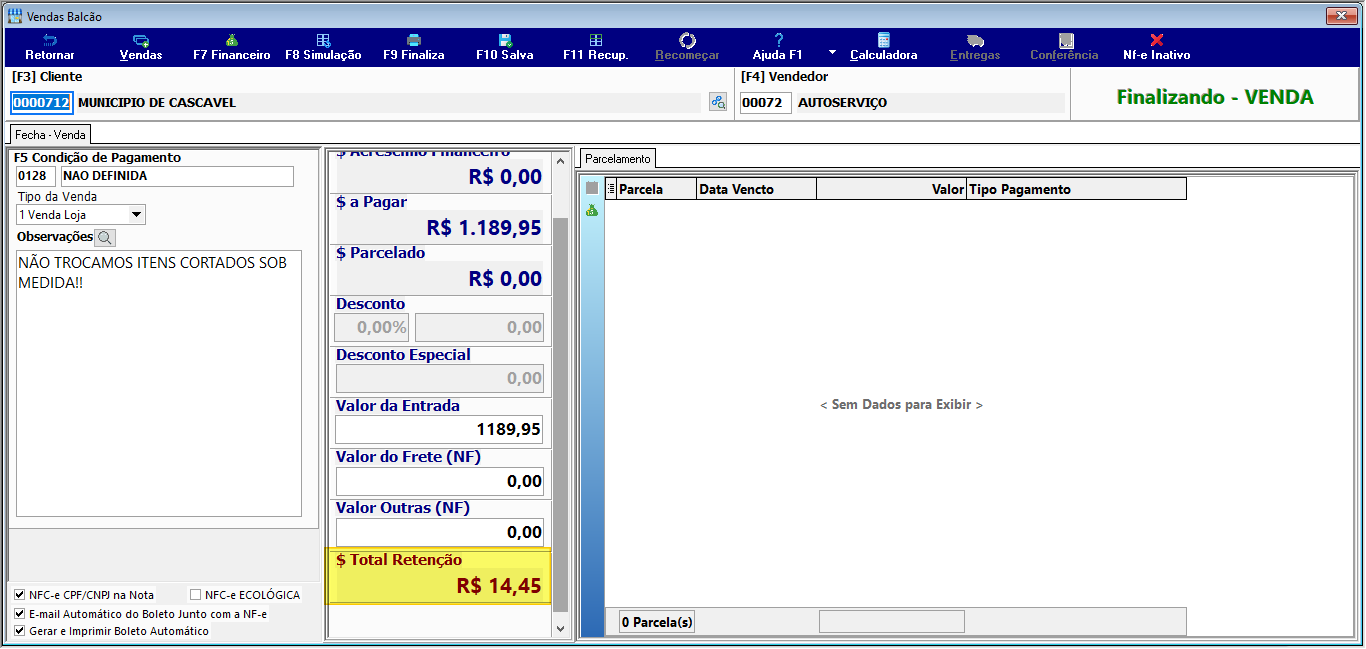Image resolution: width=1366 pixels, height=649 pixels.
Task: Select the Fecha - Venda tab
Action: coord(50,134)
